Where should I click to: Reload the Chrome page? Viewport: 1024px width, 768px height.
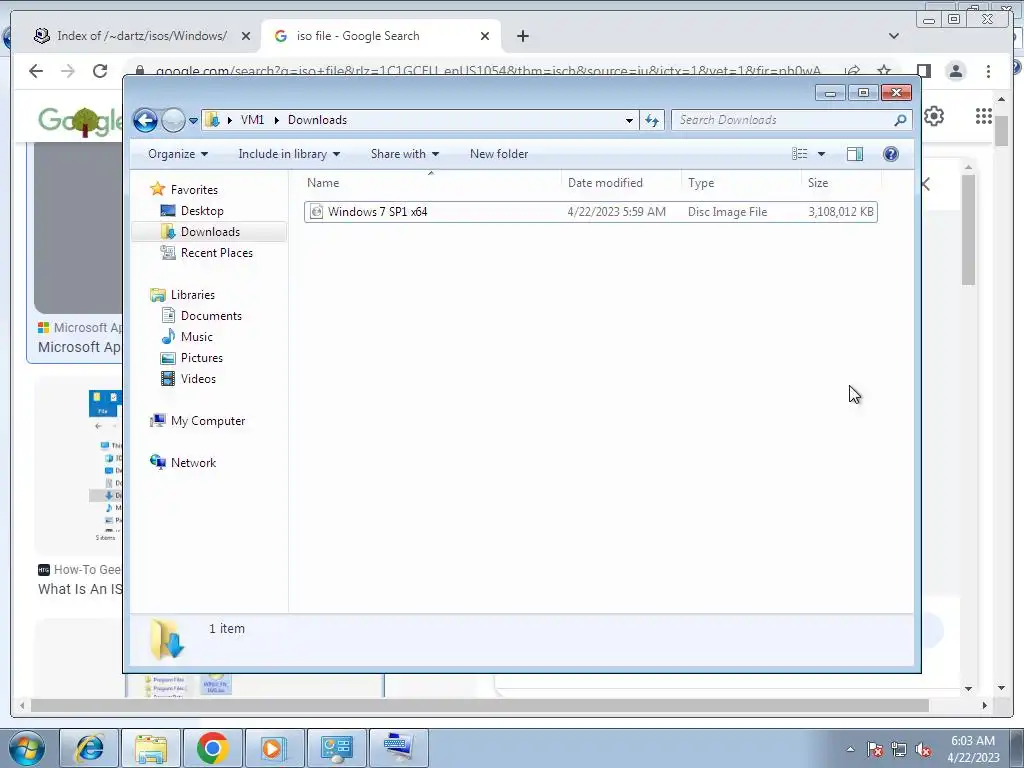click(x=99, y=71)
